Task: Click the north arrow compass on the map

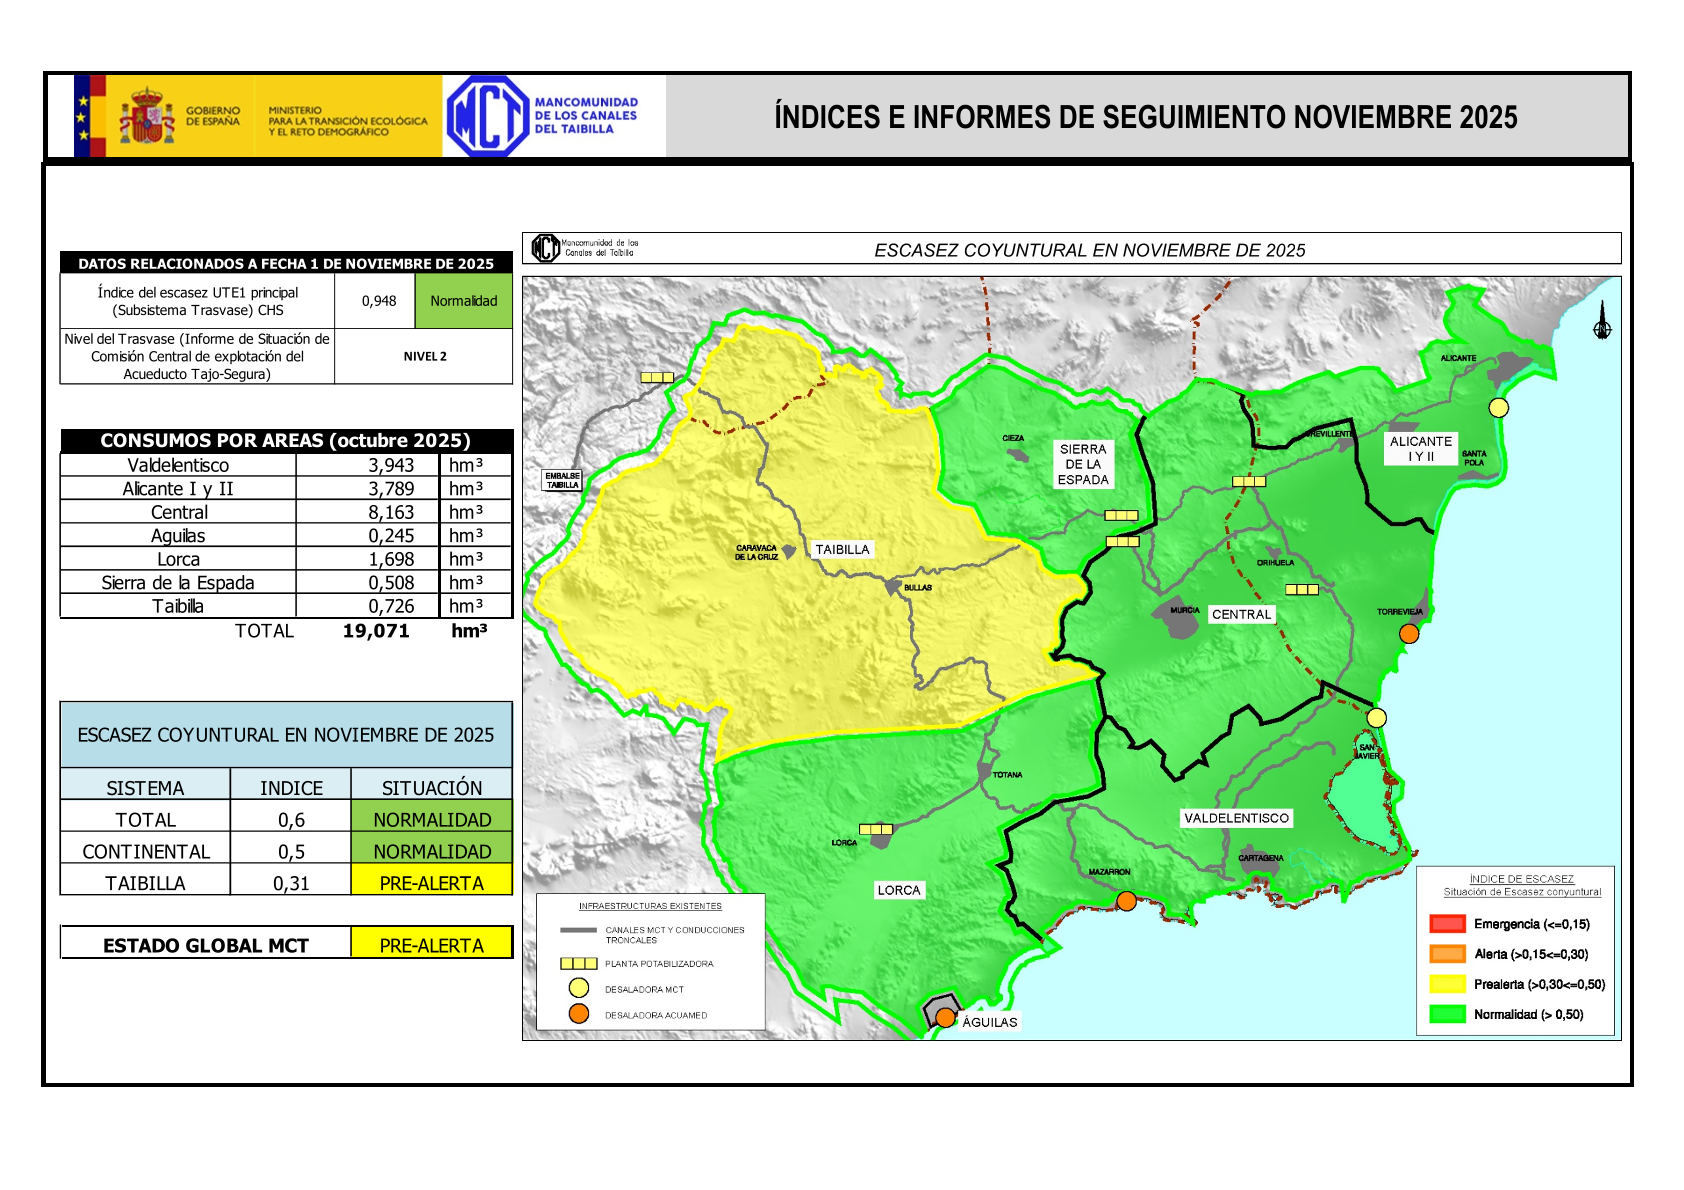Action: point(1602,323)
